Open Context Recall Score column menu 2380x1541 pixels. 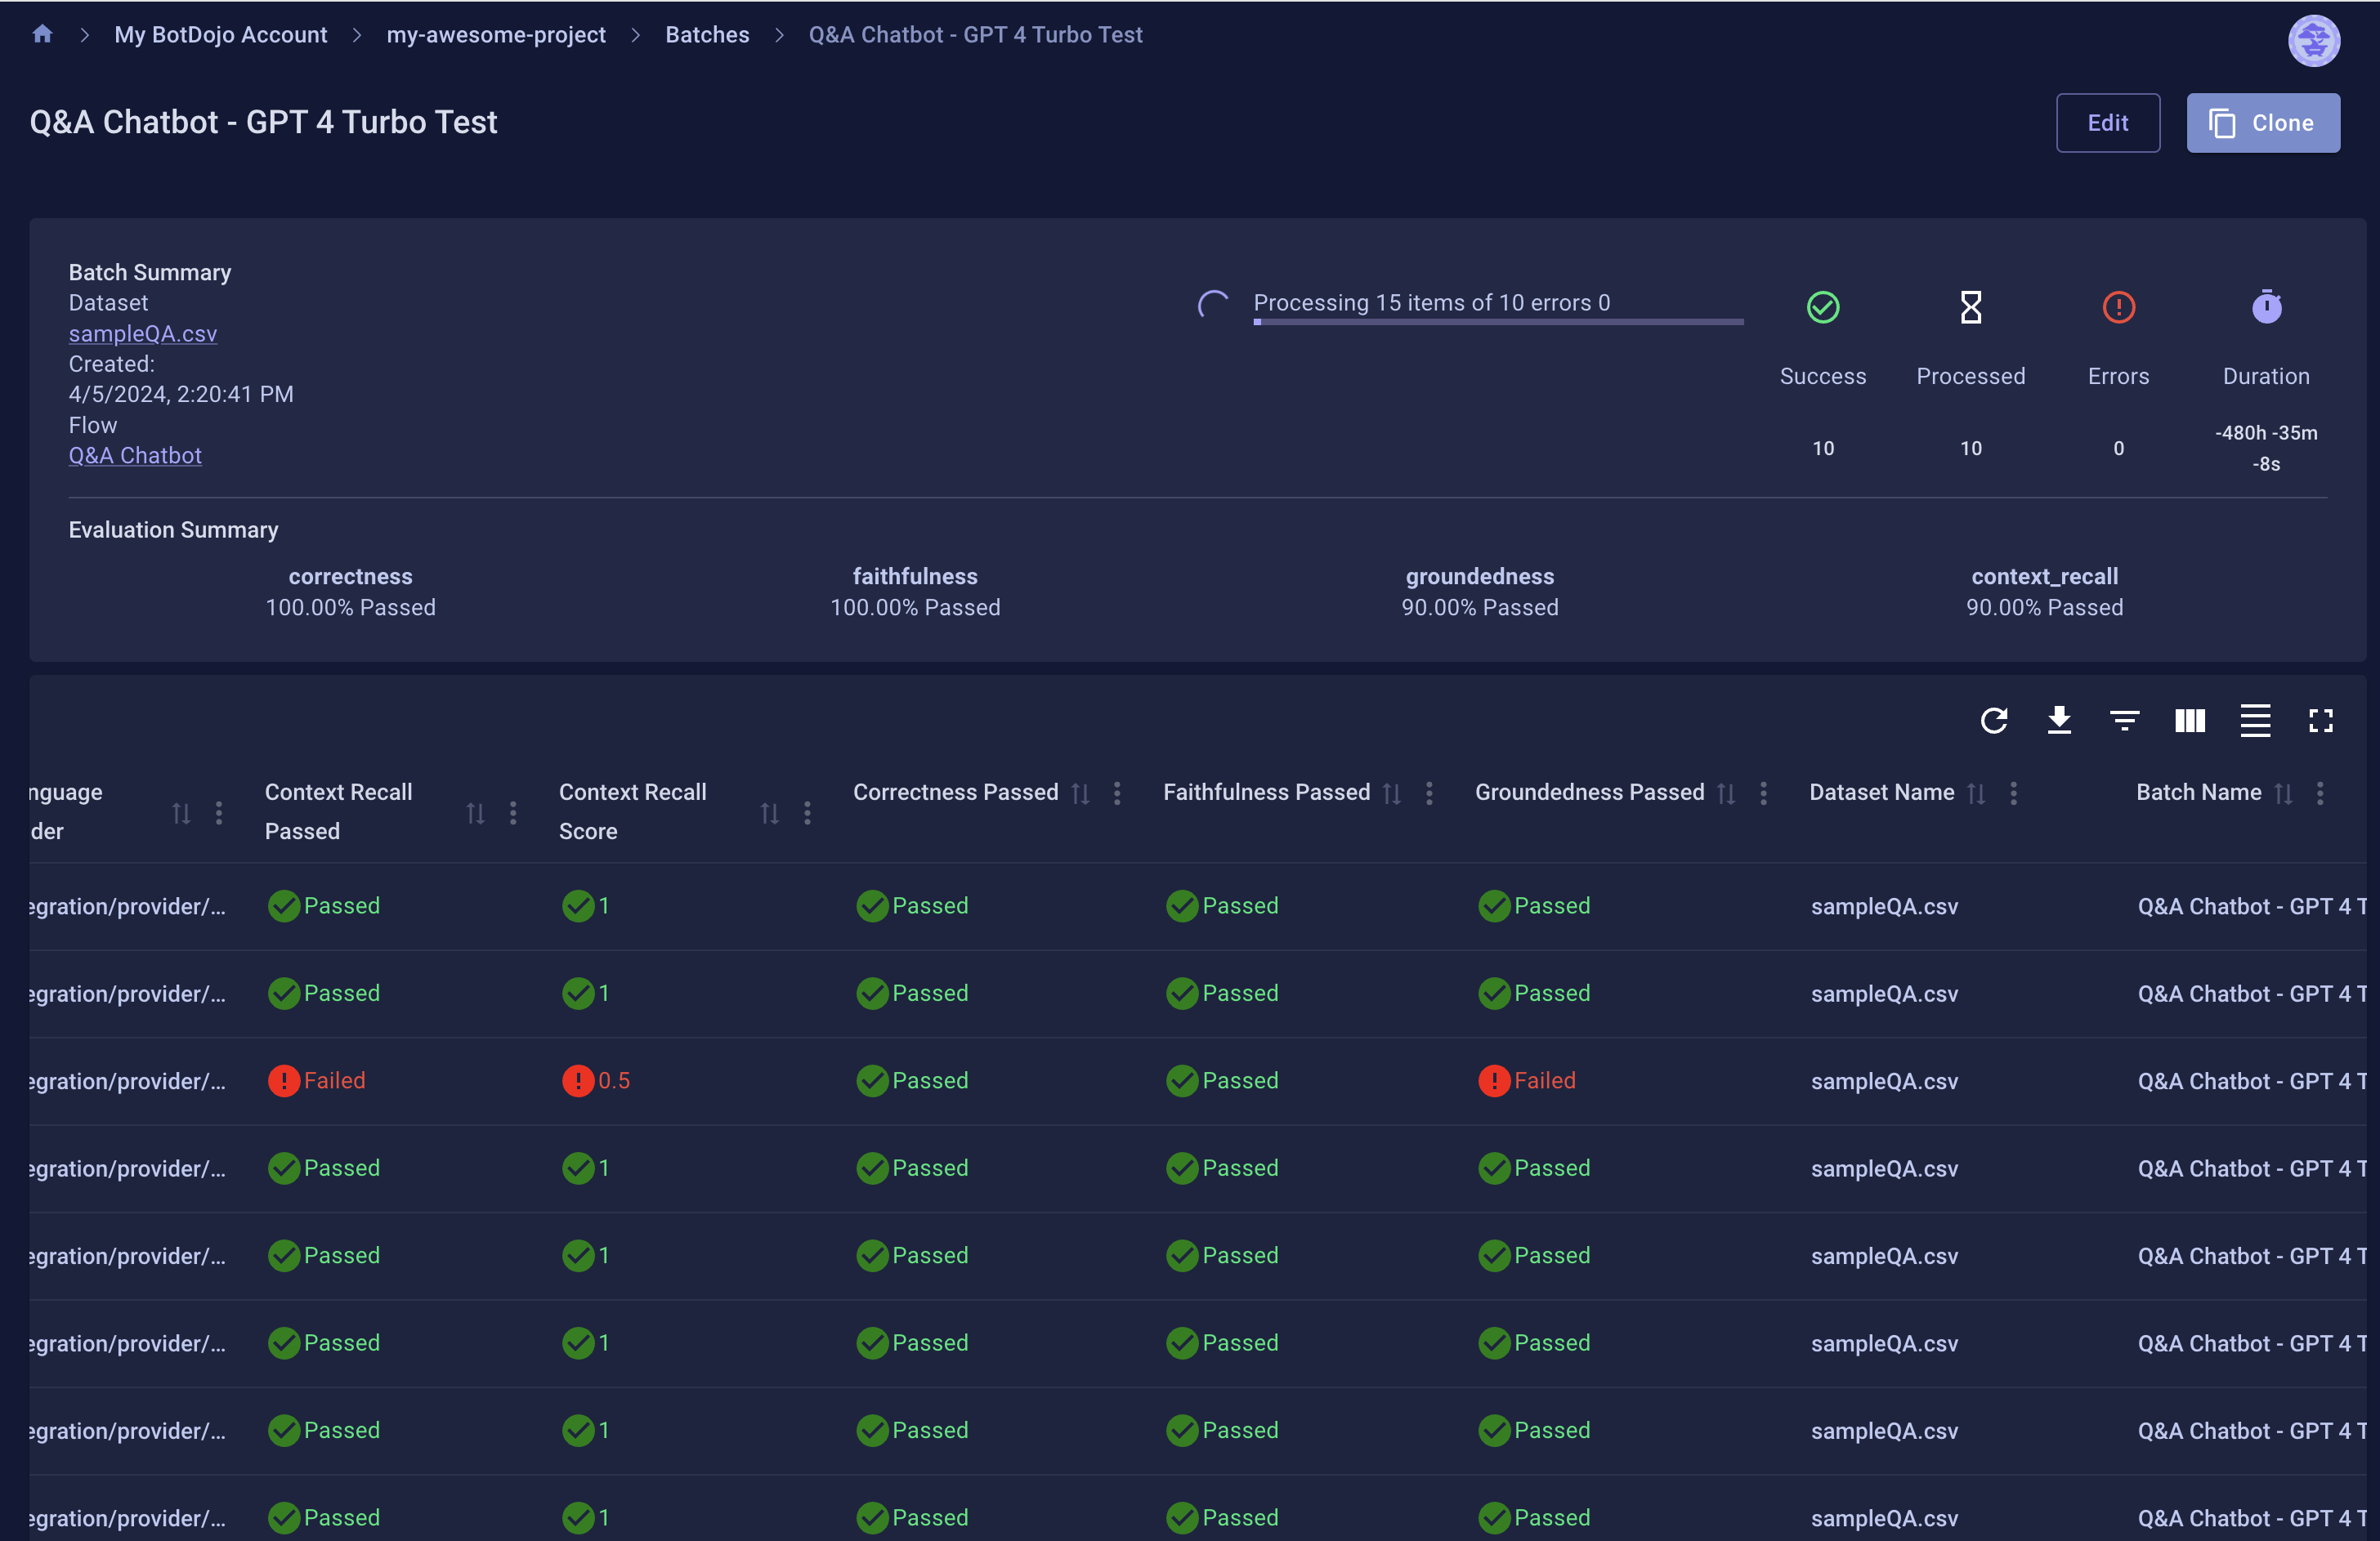pyautogui.click(x=807, y=813)
